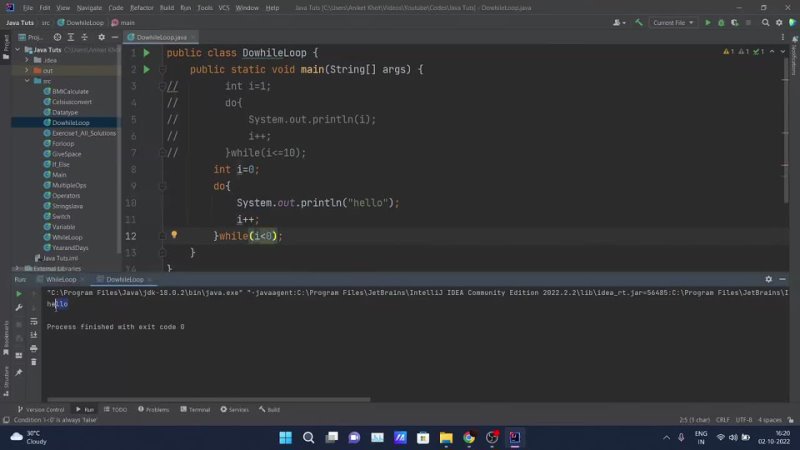Click main method breadcrumb in navigation bar
The width and height of the screenshot is (800, 450).
coord(123,22)
